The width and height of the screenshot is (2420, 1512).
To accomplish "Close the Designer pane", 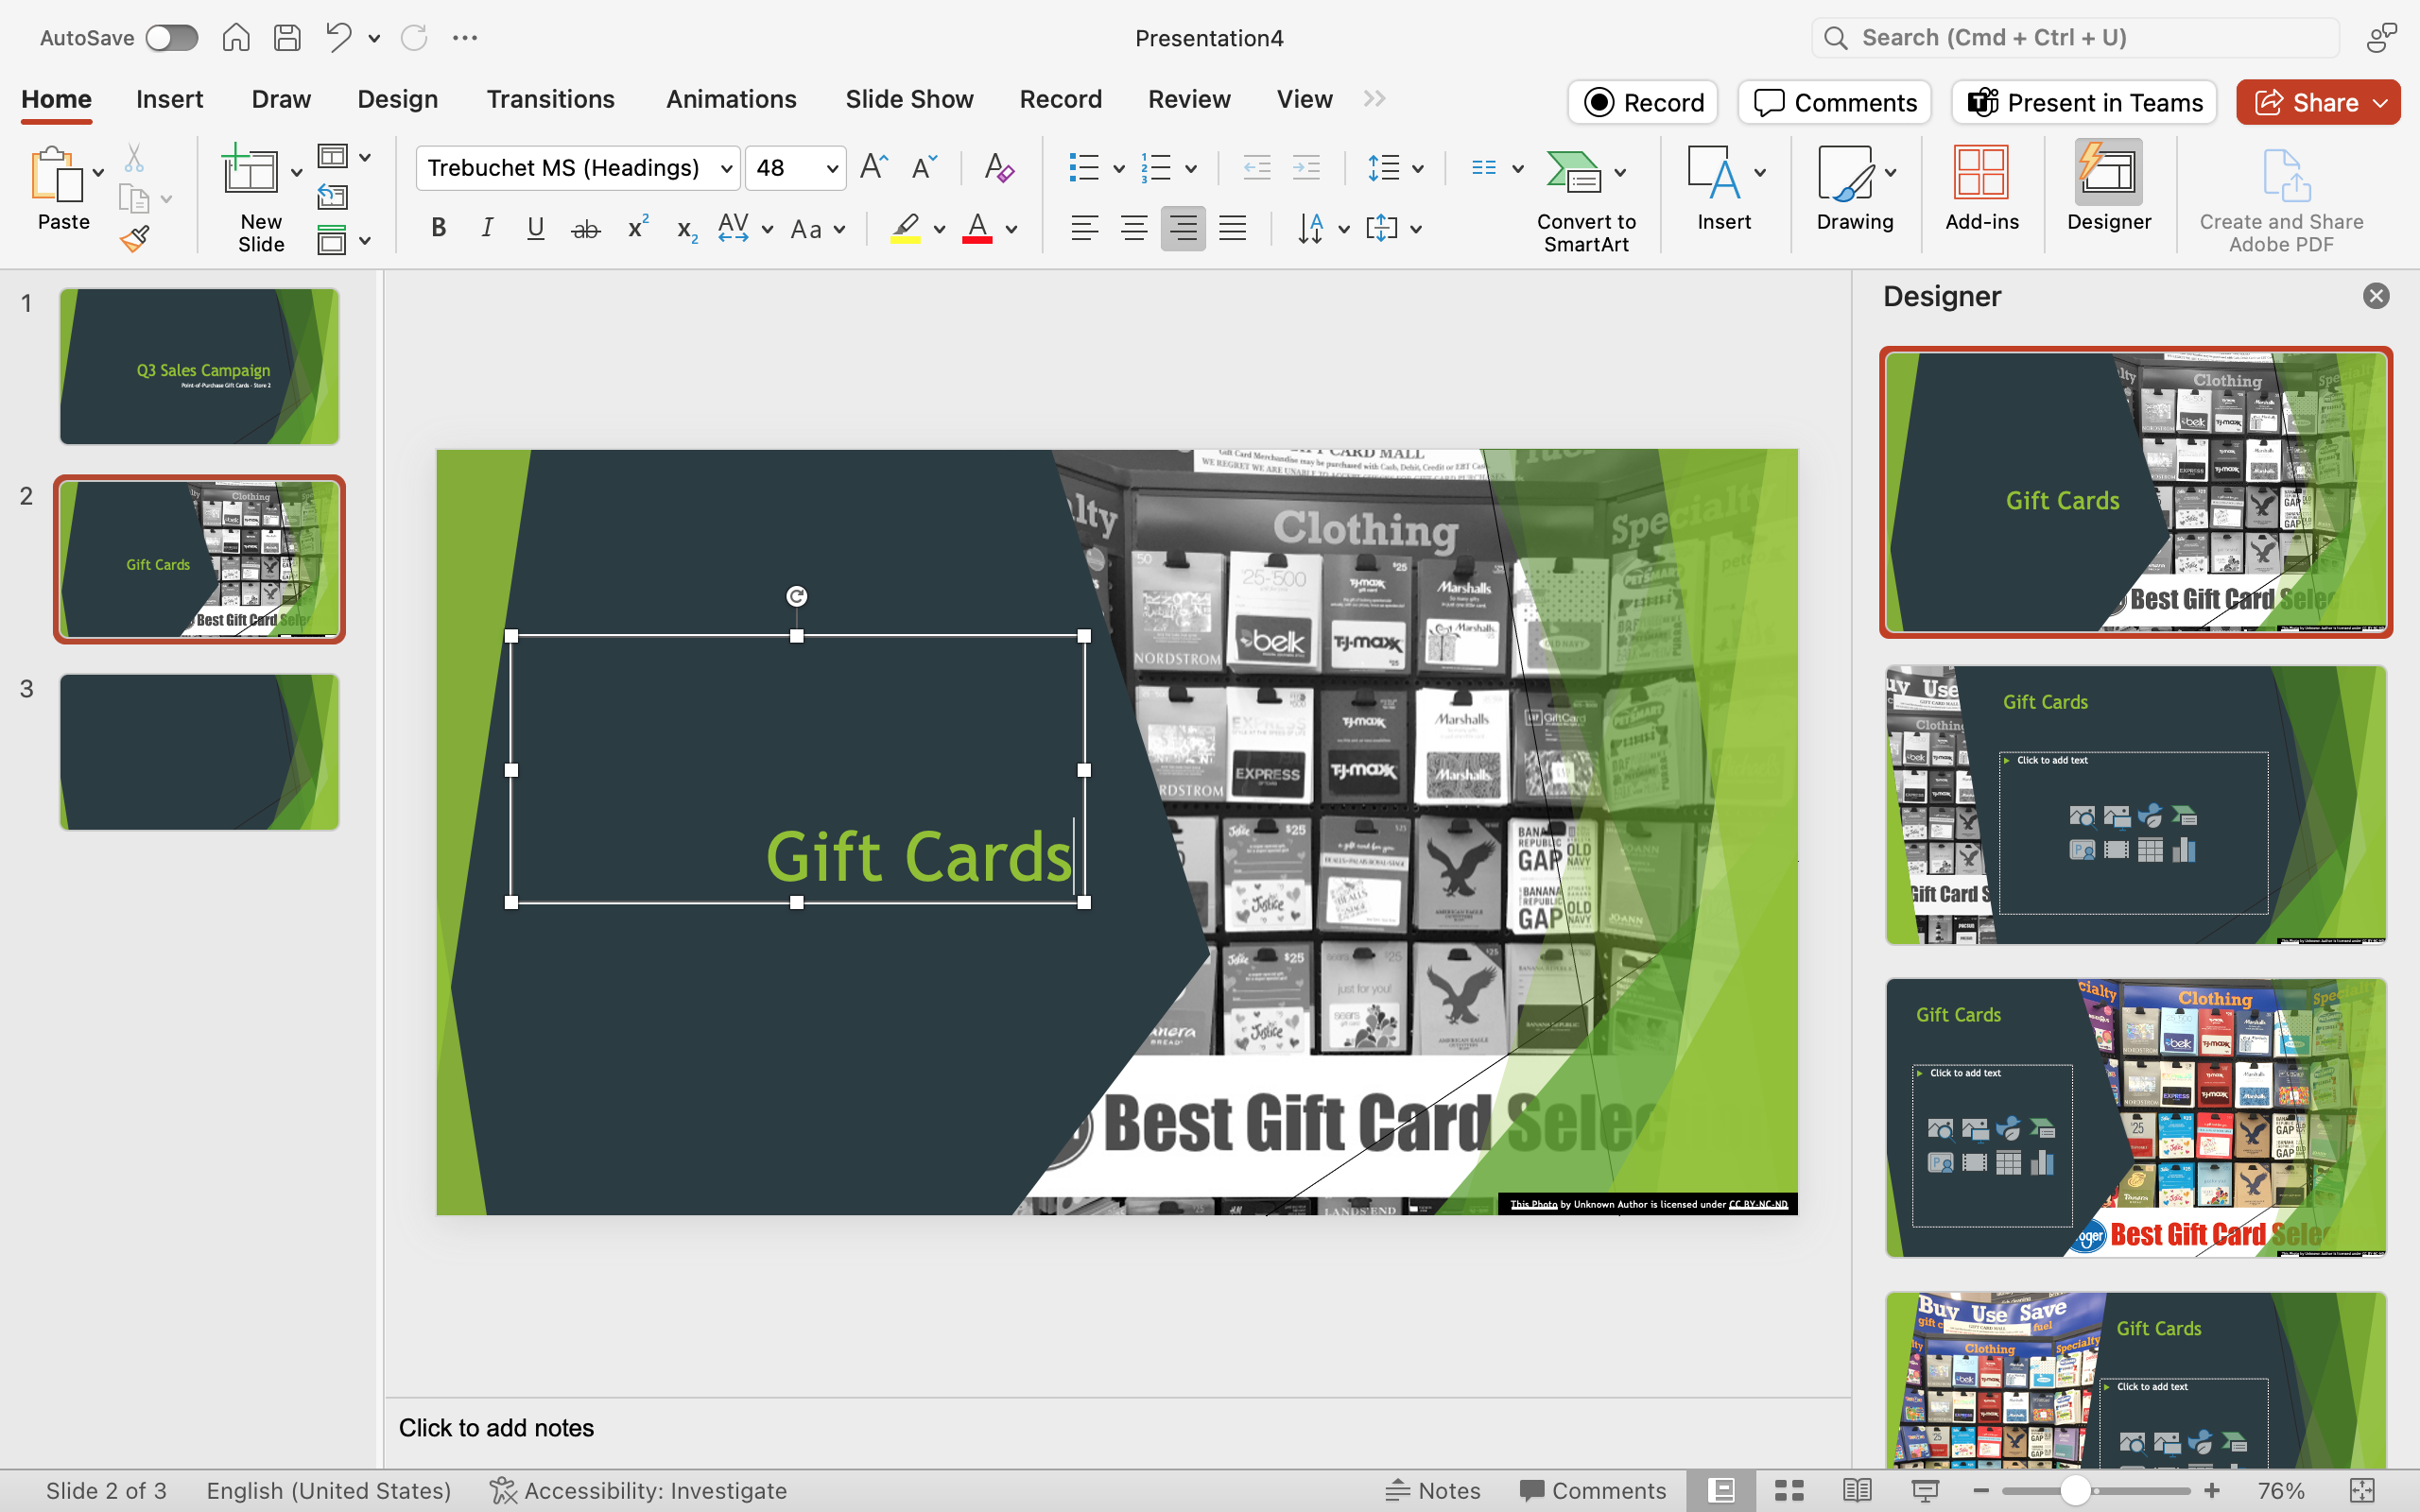I will coord(2376,296).
